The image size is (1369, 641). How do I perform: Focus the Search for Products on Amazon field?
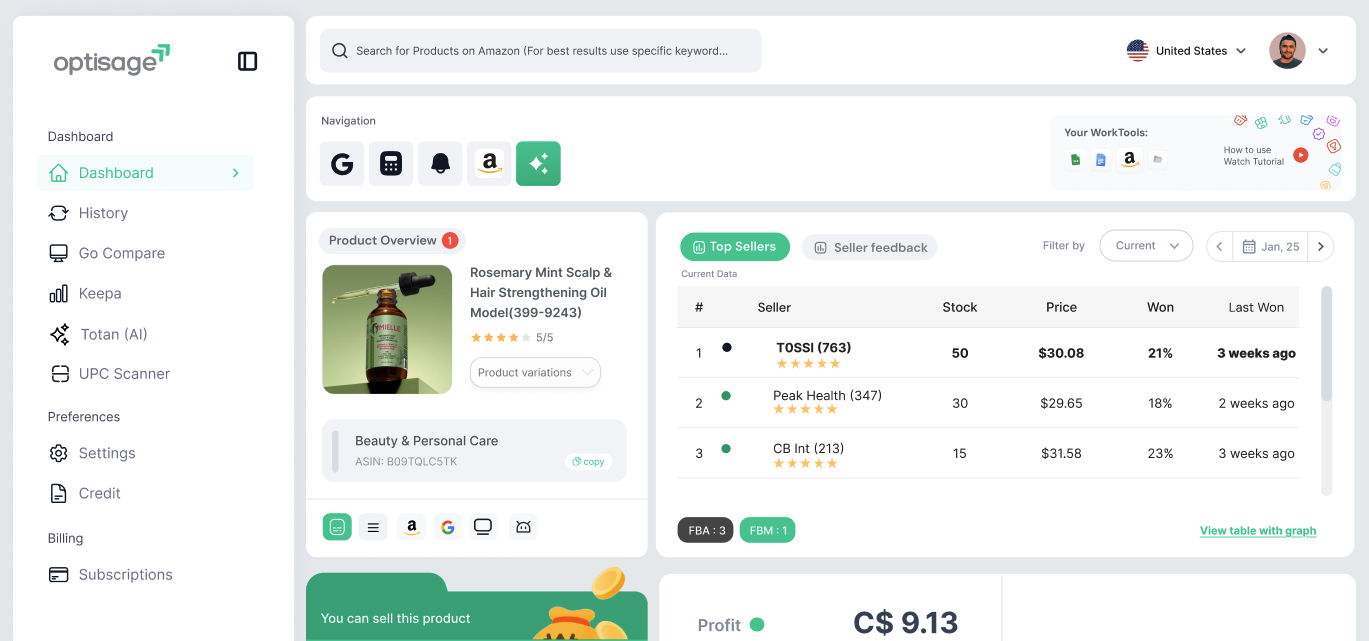click(540, 51)
